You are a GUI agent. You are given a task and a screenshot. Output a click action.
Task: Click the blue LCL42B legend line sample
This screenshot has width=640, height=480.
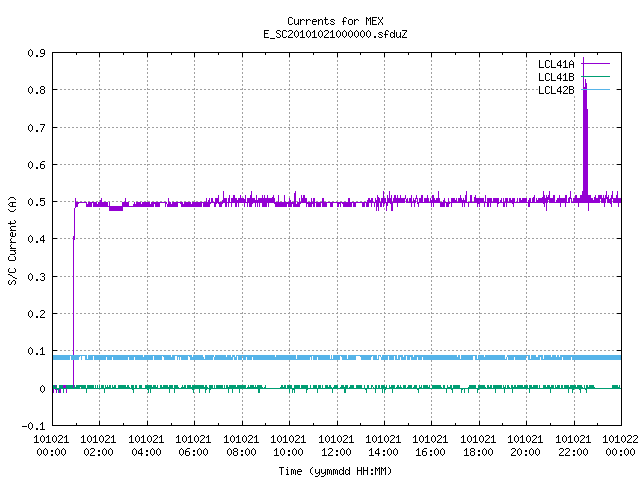coord(596,89)
